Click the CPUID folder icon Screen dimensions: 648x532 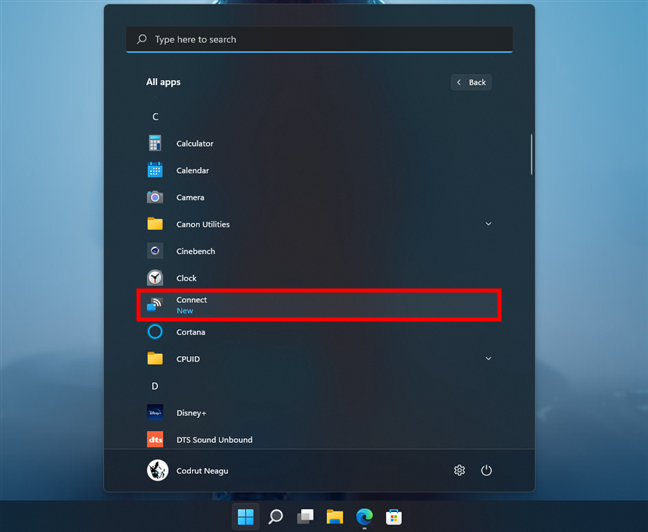pos(155,358)
